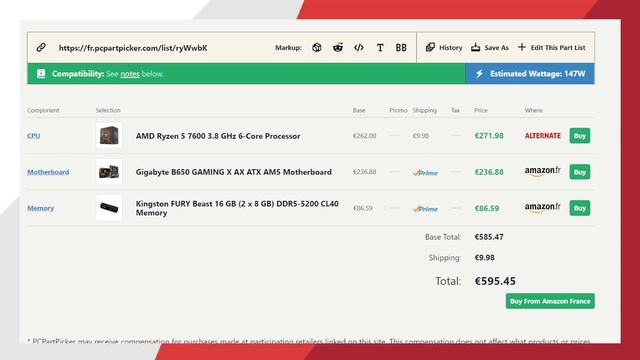640x360 pixels.
Task: Click the CPU shipping cost €9.98
Action: click(x=420, y=136)
